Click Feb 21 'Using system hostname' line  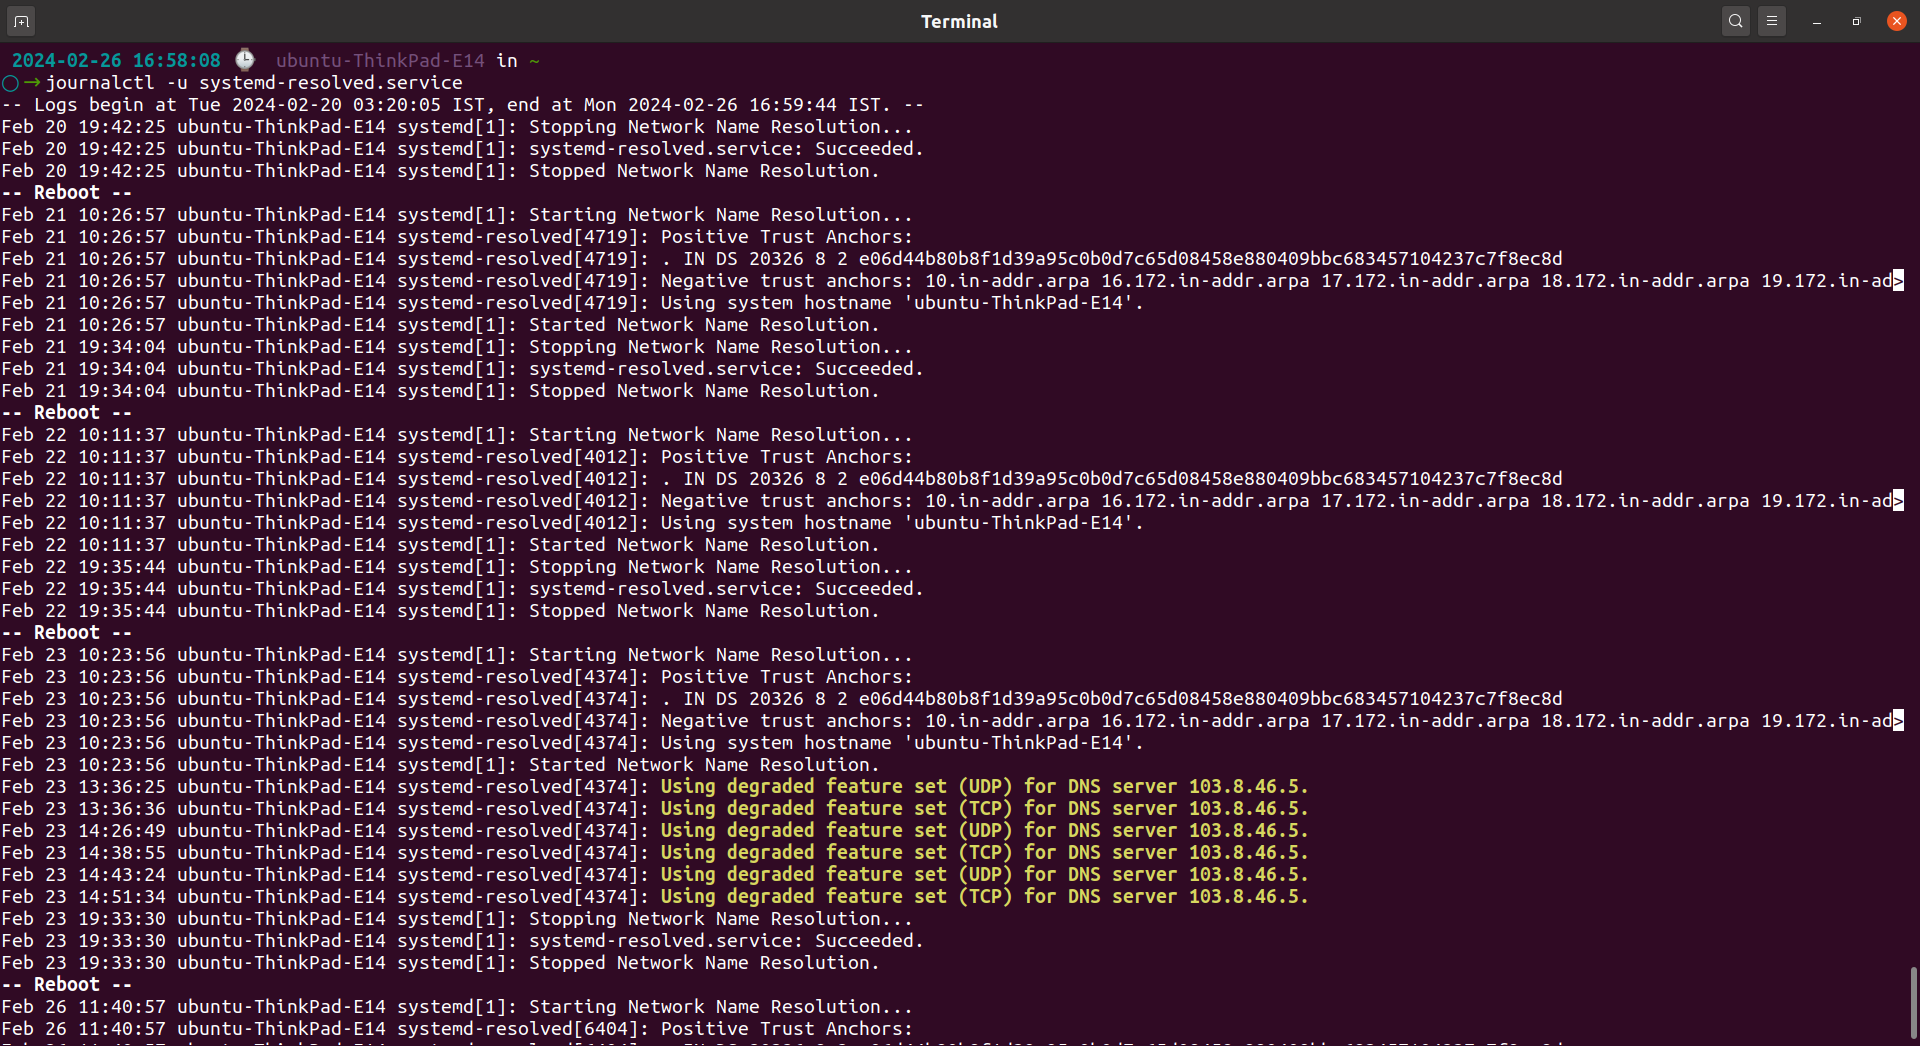click(x=572, y=303)
